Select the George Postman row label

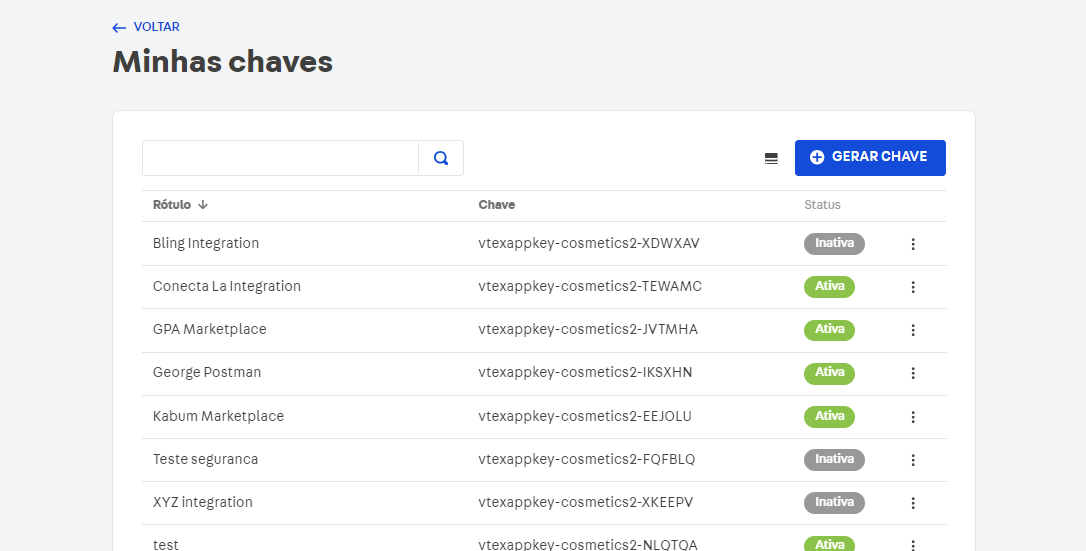pyautogui.click(x=207, y=372)
